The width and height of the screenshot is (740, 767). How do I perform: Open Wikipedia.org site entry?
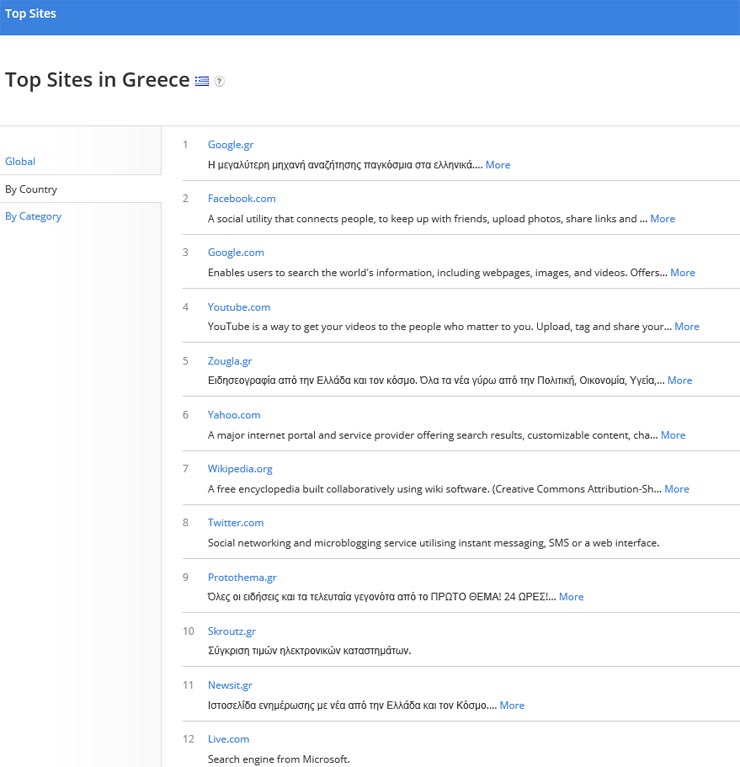point(240,468)
